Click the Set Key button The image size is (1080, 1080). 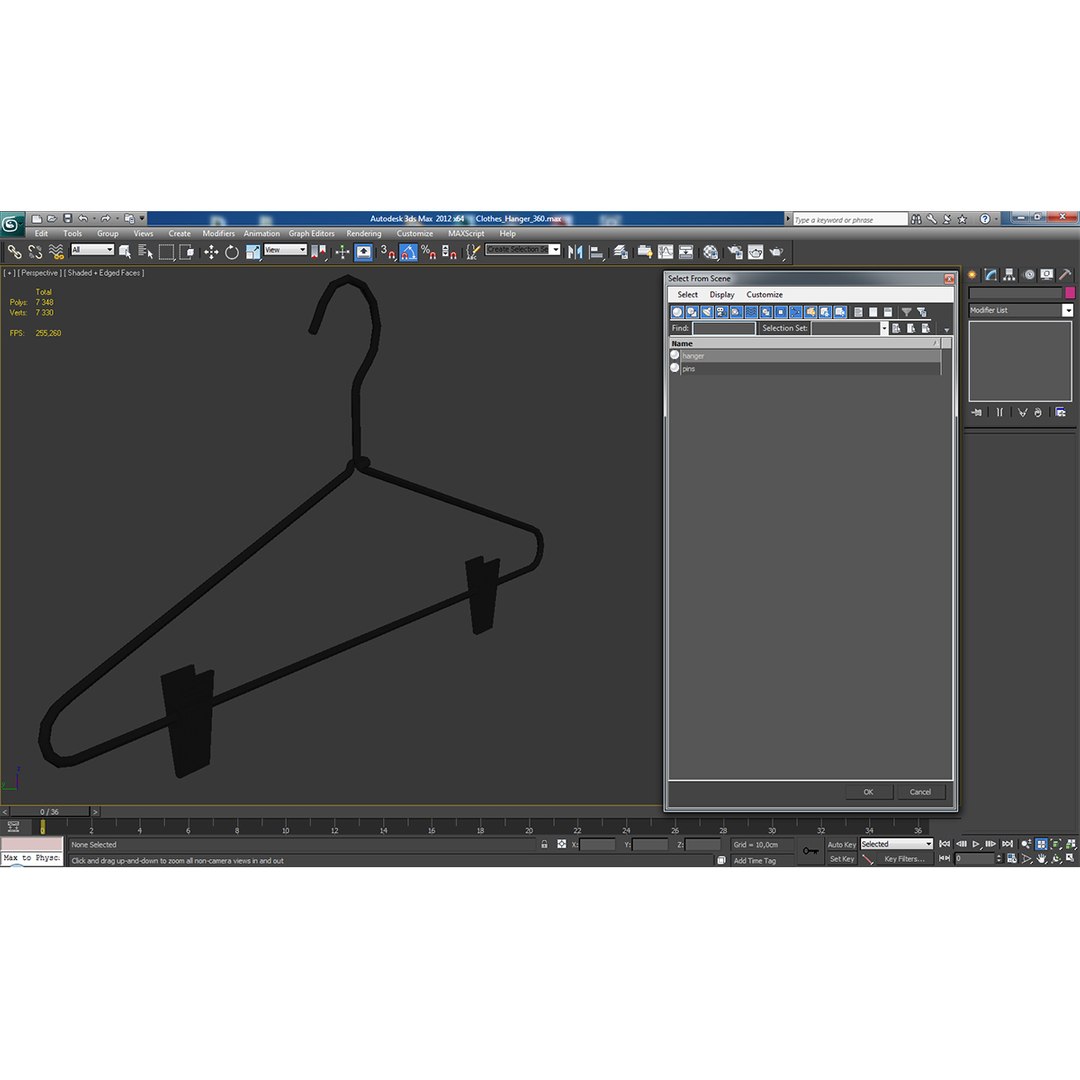pyautogui.click(x=841, y=859)
